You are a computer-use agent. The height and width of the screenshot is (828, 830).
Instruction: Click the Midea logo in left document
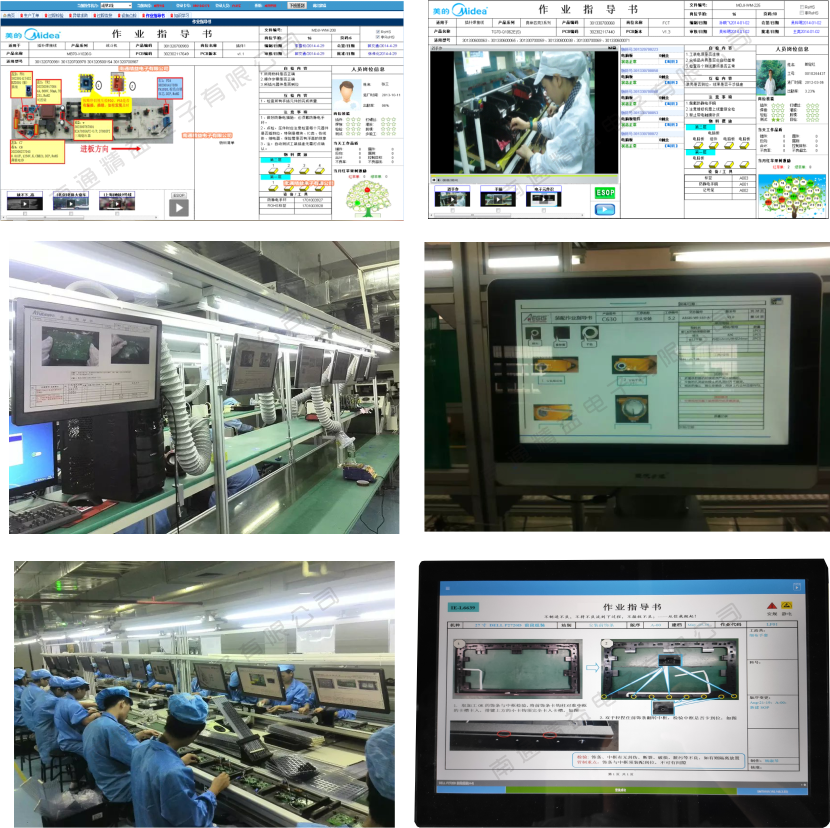pyautogui.click(x=36, y=33)
